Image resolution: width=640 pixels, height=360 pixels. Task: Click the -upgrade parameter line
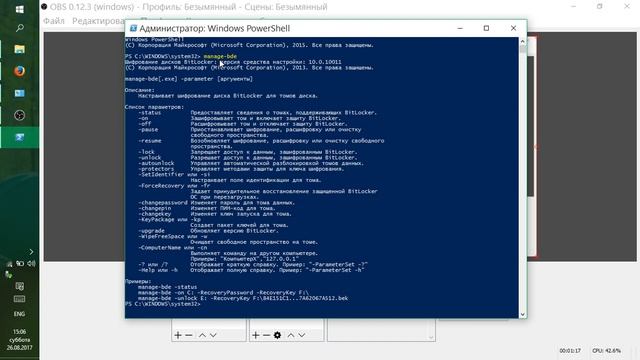(x=208, y=231)
